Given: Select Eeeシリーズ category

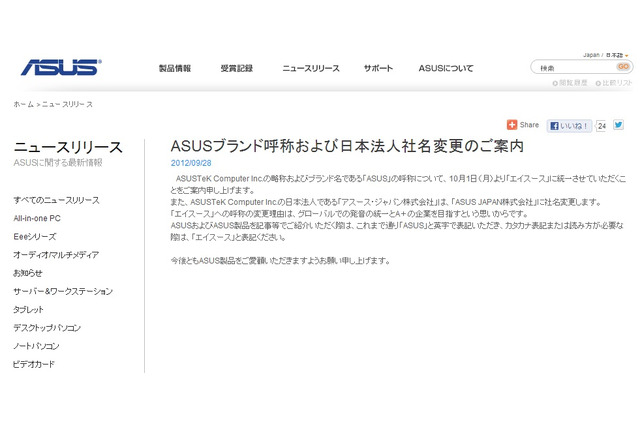Looking at the screenshot, I should [35, 236].
